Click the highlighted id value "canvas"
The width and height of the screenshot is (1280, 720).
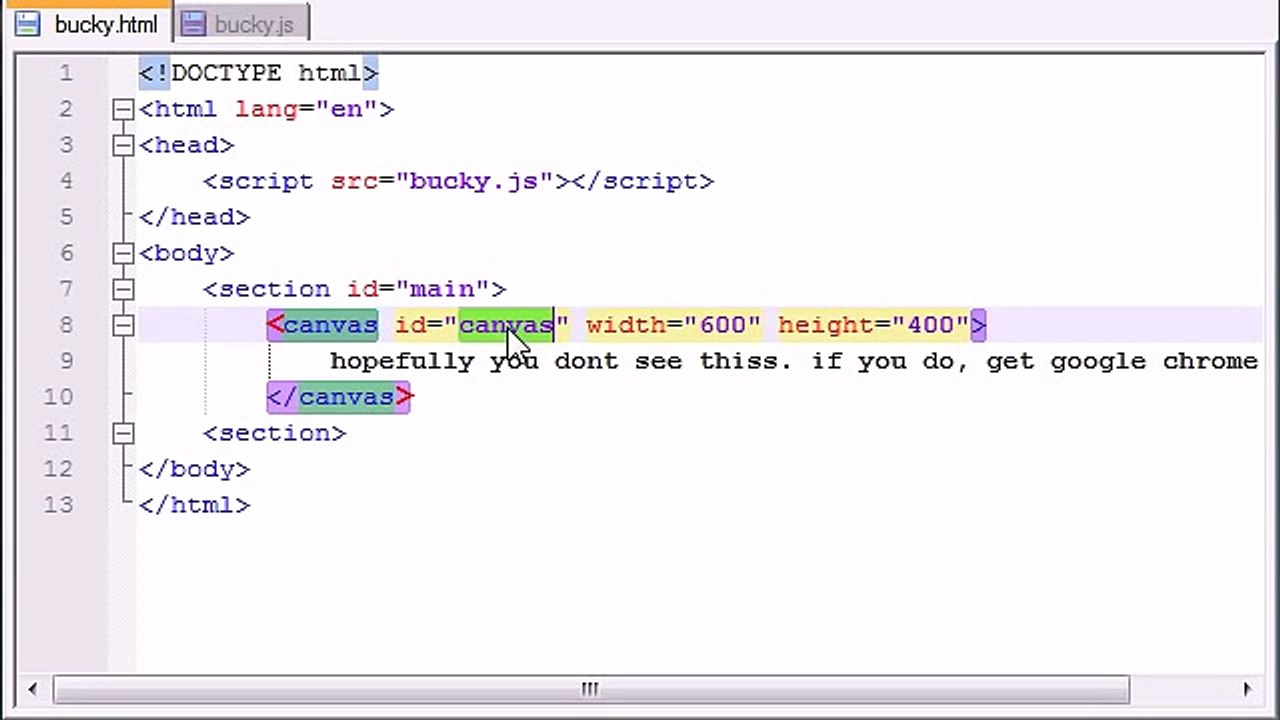(x=506, y=325)
